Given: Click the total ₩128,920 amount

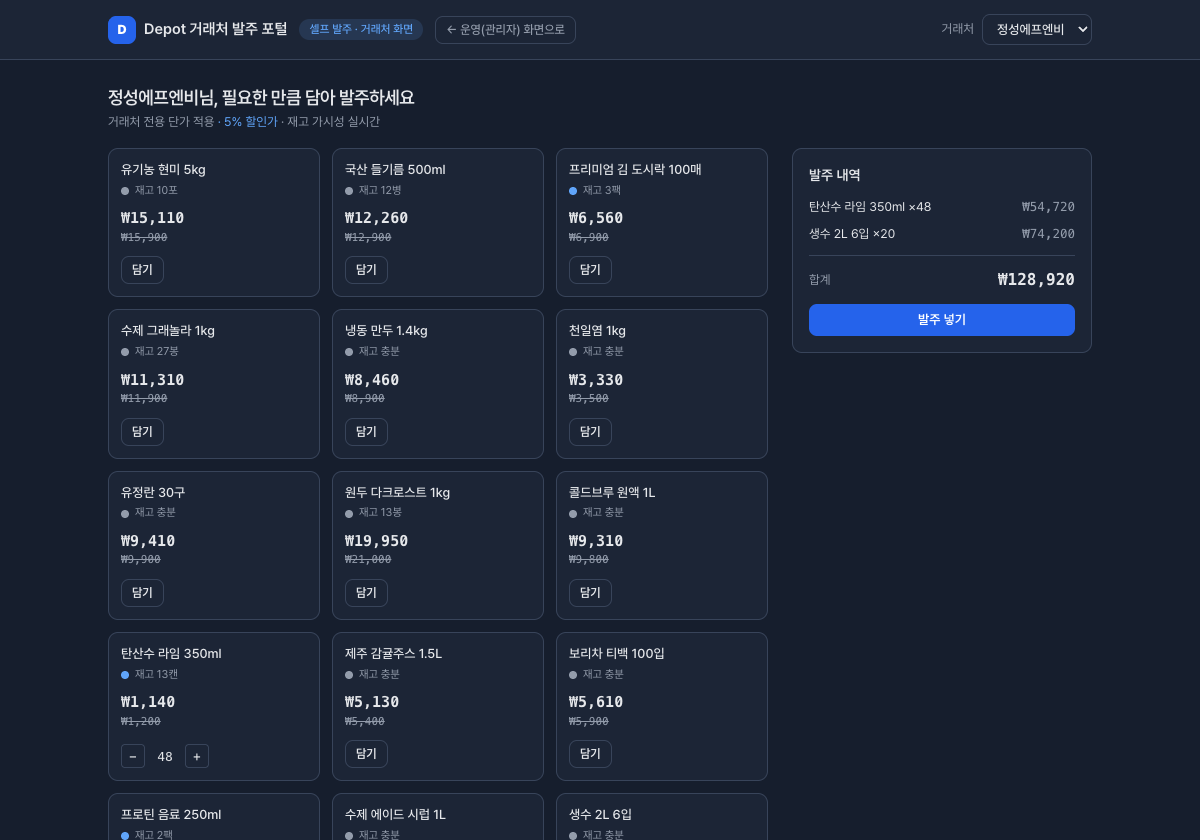Looking at the screenshot, I should tap(1036, 280).
